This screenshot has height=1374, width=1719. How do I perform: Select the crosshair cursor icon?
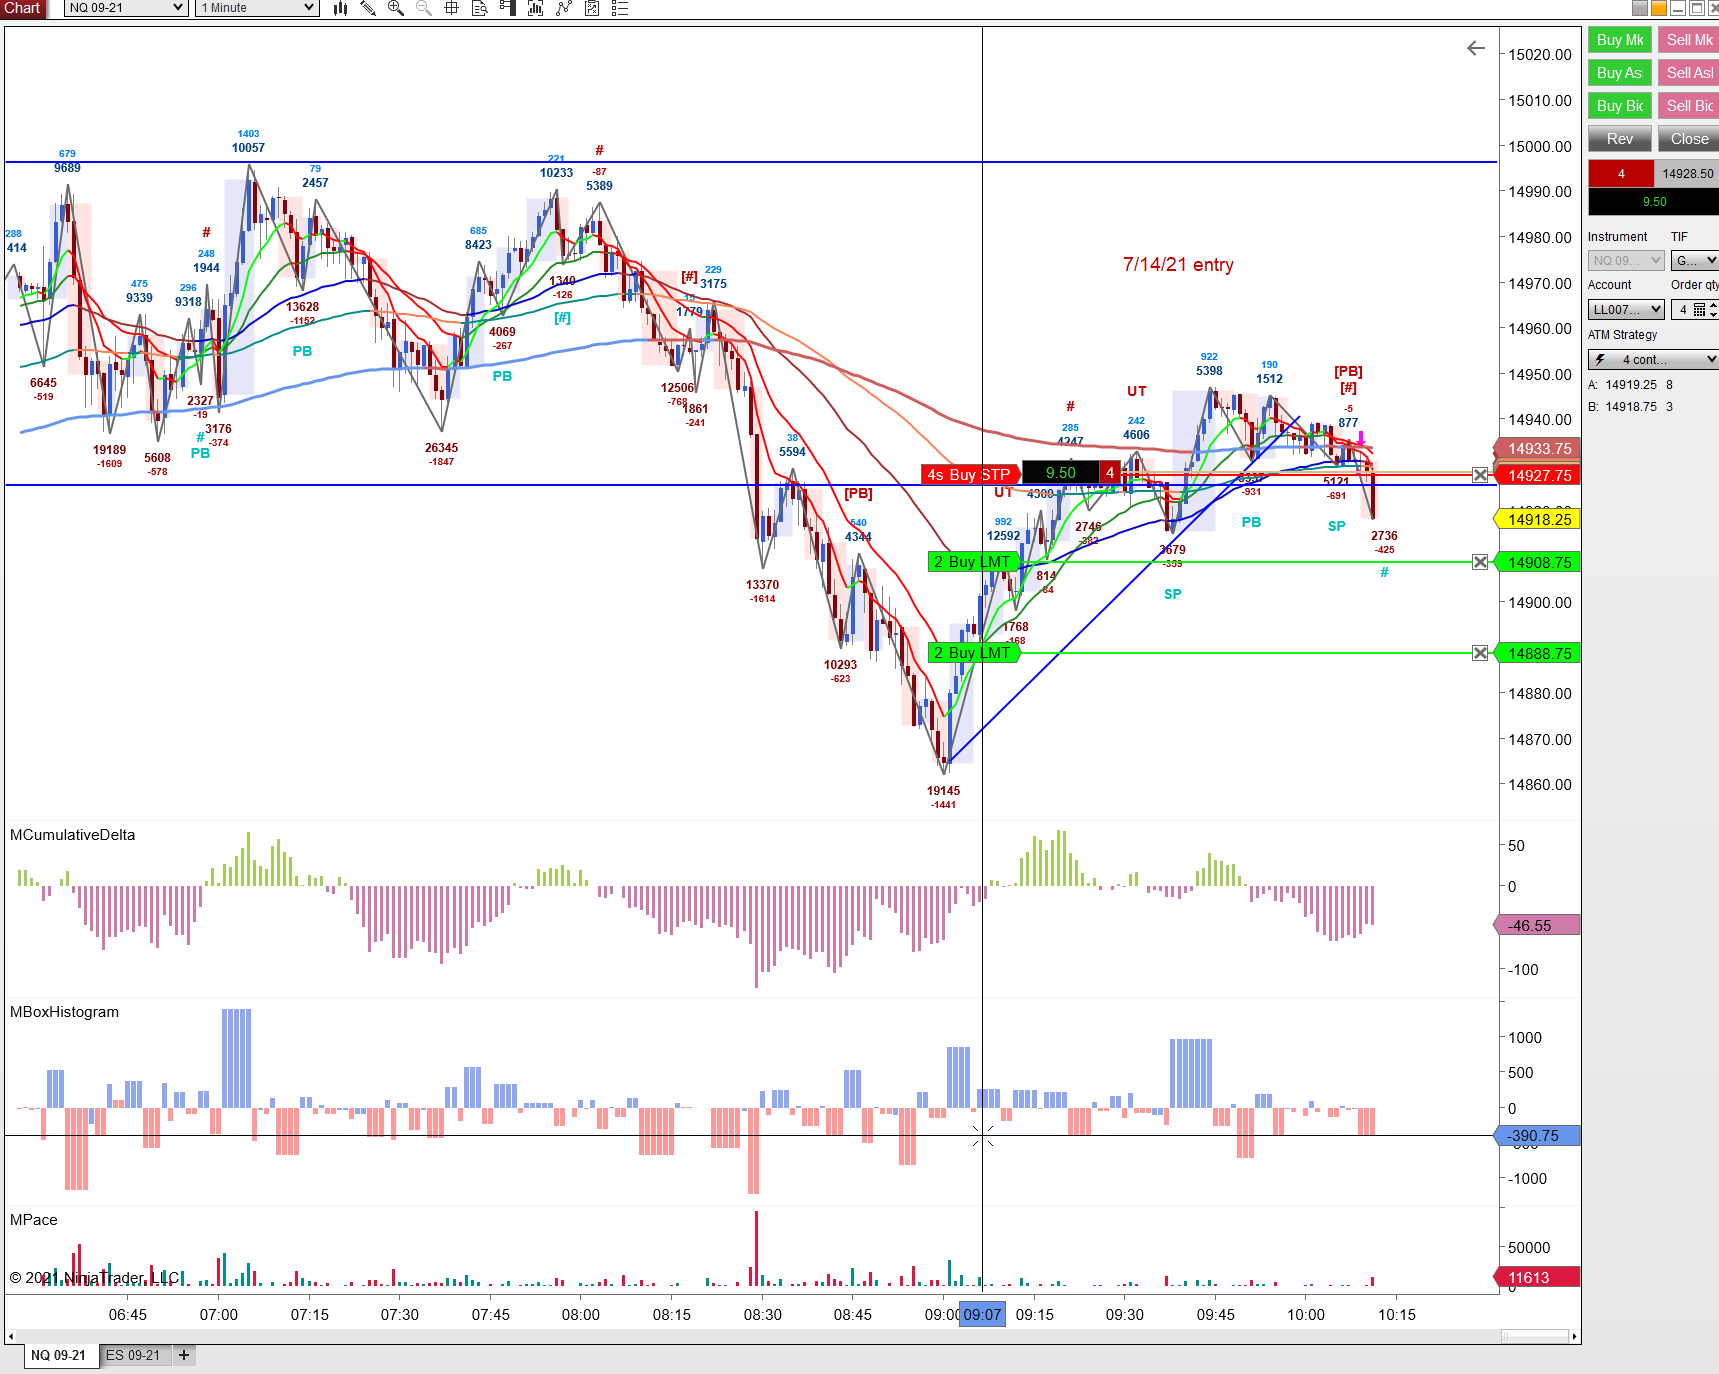452,8
